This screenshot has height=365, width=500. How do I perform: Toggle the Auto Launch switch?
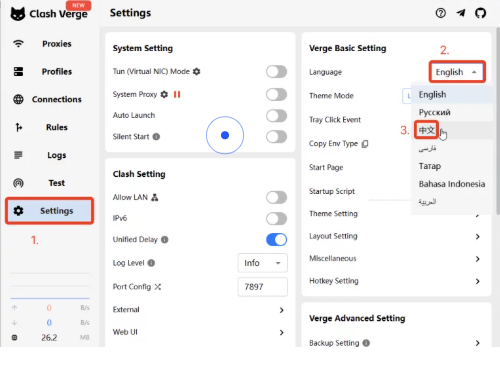tap(276, 116)
